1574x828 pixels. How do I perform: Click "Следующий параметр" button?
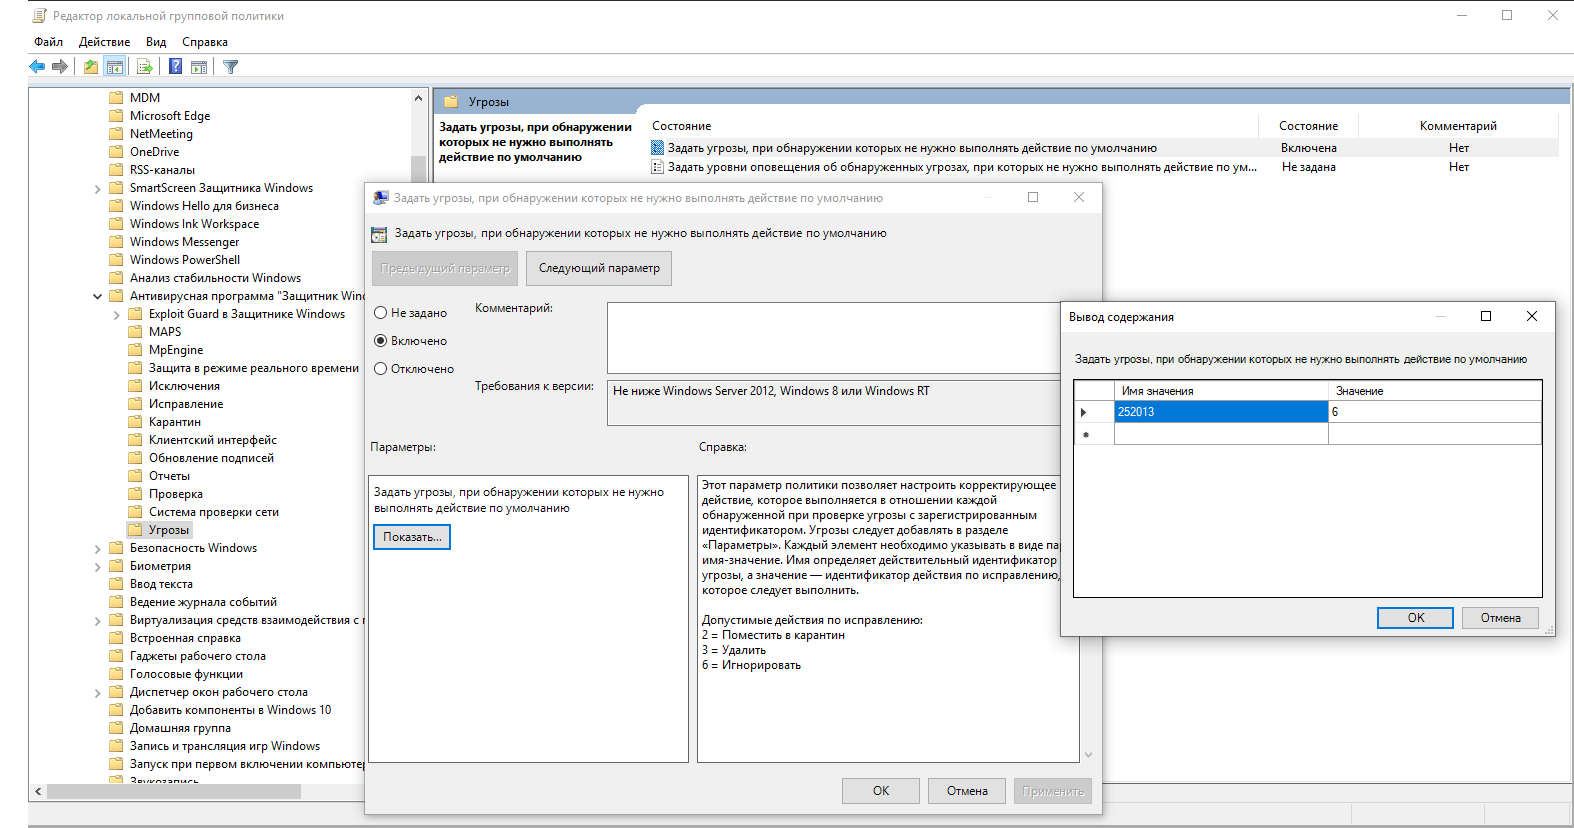(599, 268)
